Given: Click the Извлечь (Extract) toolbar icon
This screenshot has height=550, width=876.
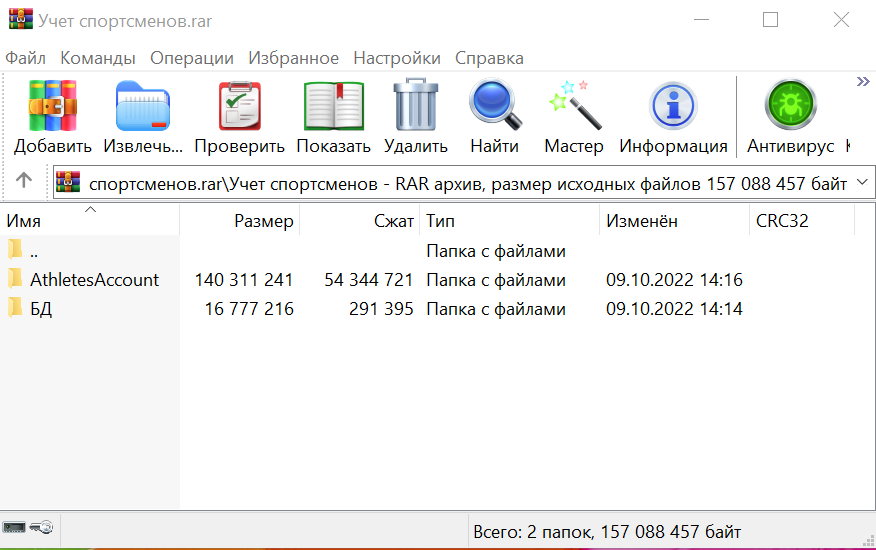Looking at the screenshot, I should [143, 107].
